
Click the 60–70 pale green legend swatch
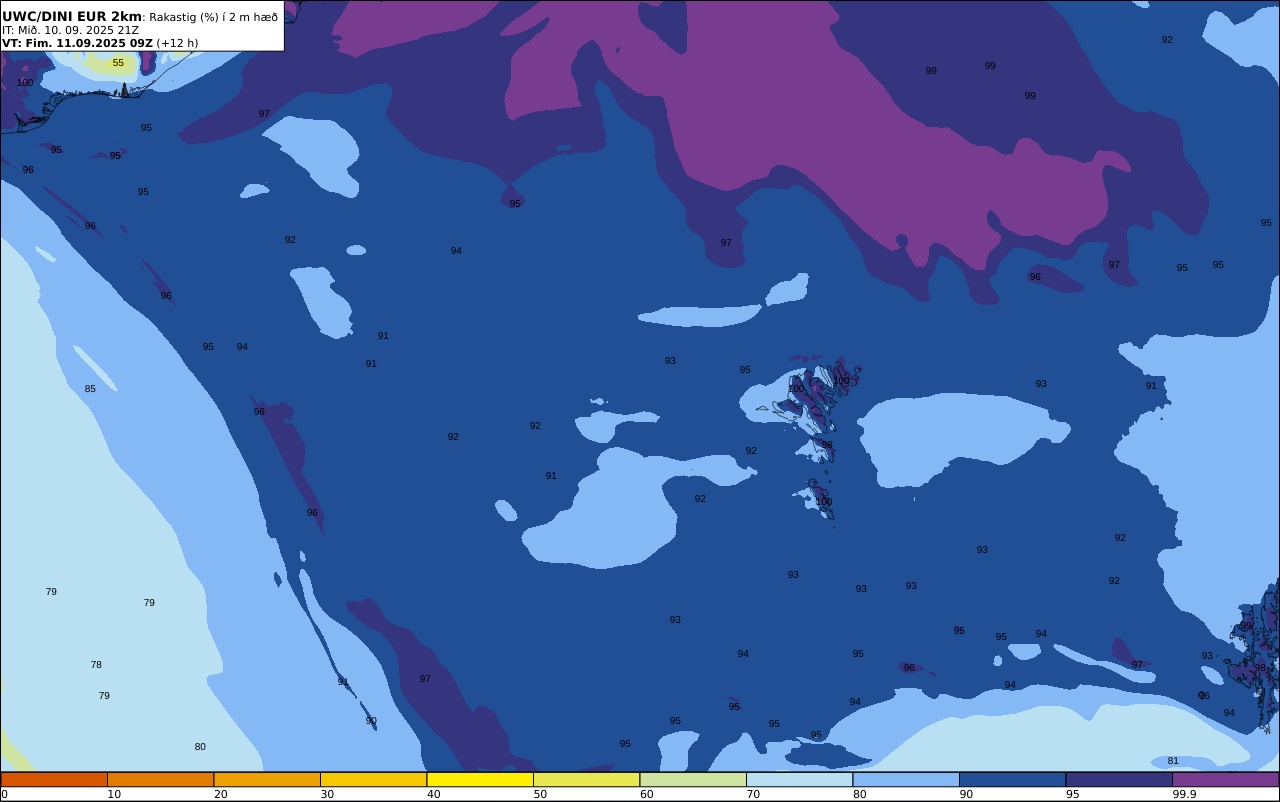click(x=693, y=779)
